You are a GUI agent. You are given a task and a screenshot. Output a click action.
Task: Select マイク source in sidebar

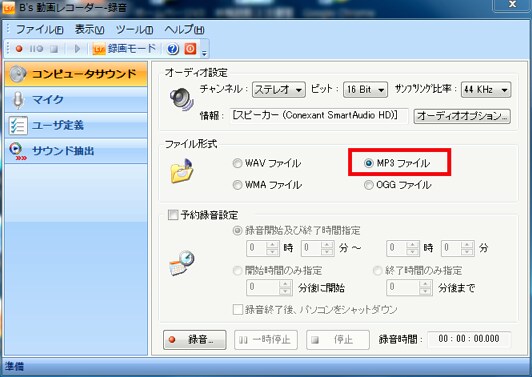coord(76,100)
